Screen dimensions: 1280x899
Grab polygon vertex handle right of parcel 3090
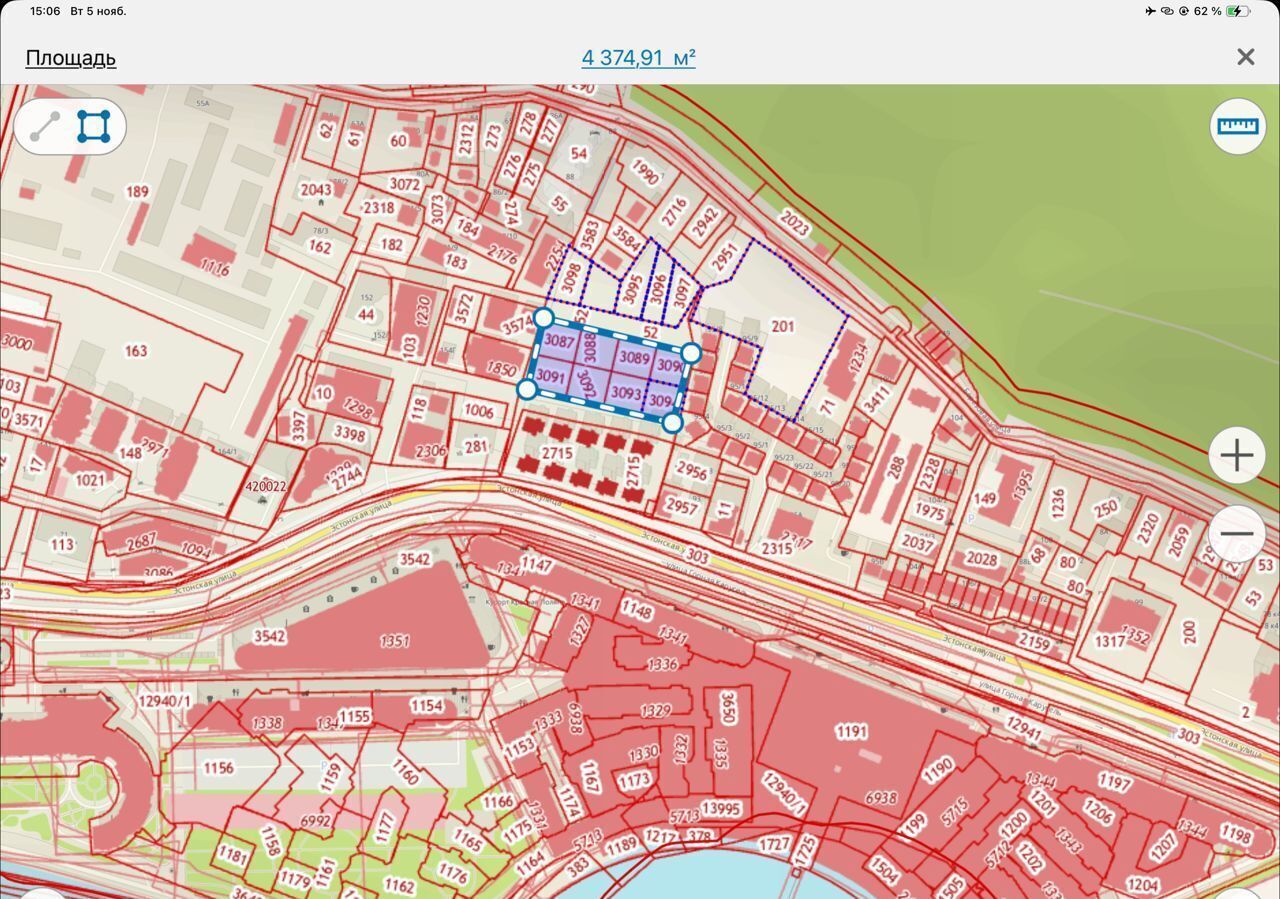(691, 353)
